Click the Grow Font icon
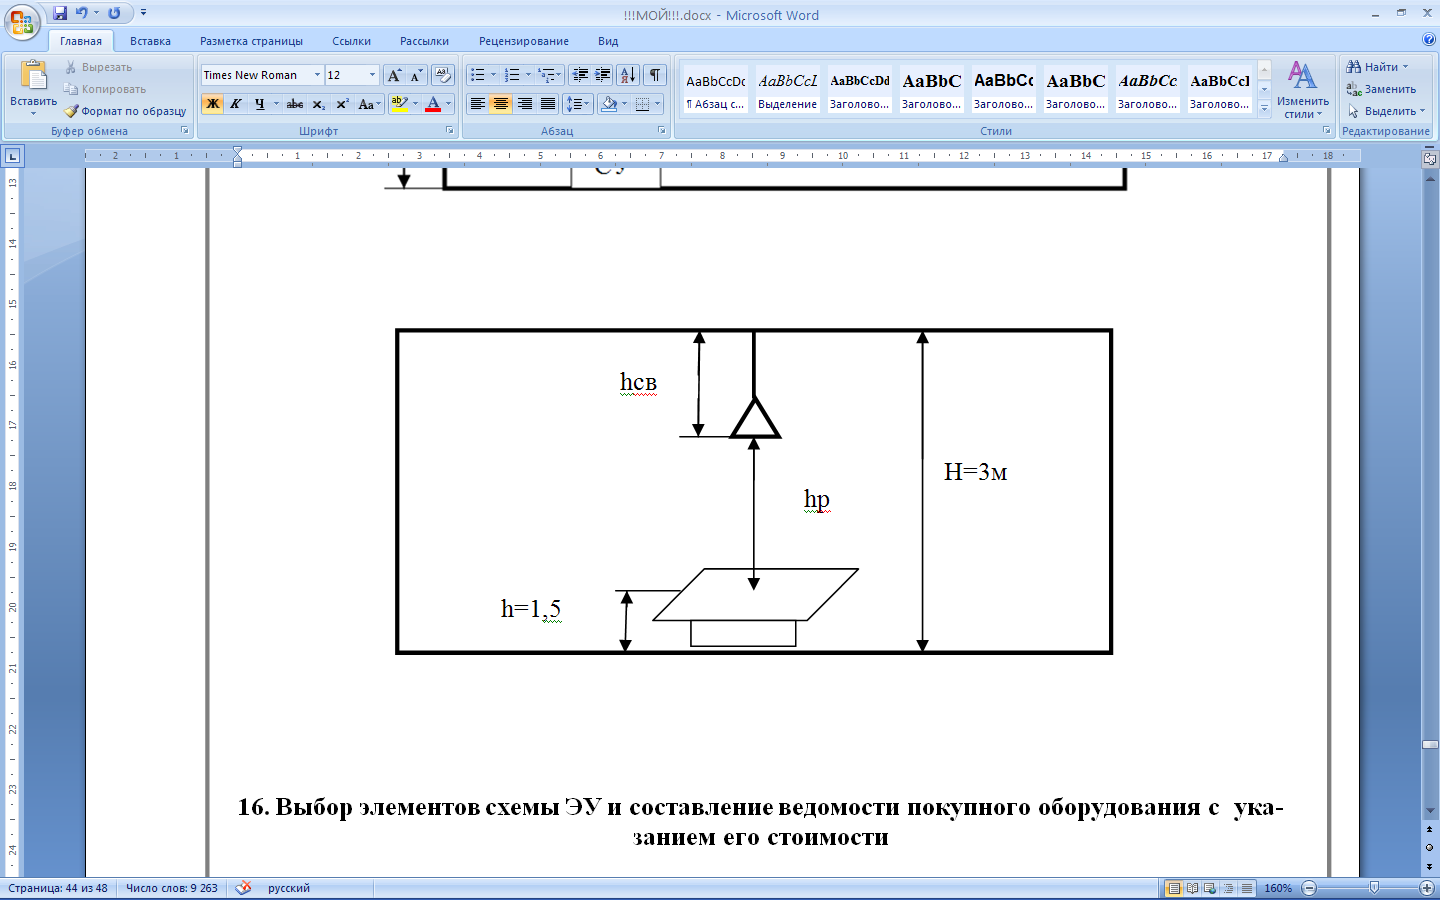 [394, 75]
